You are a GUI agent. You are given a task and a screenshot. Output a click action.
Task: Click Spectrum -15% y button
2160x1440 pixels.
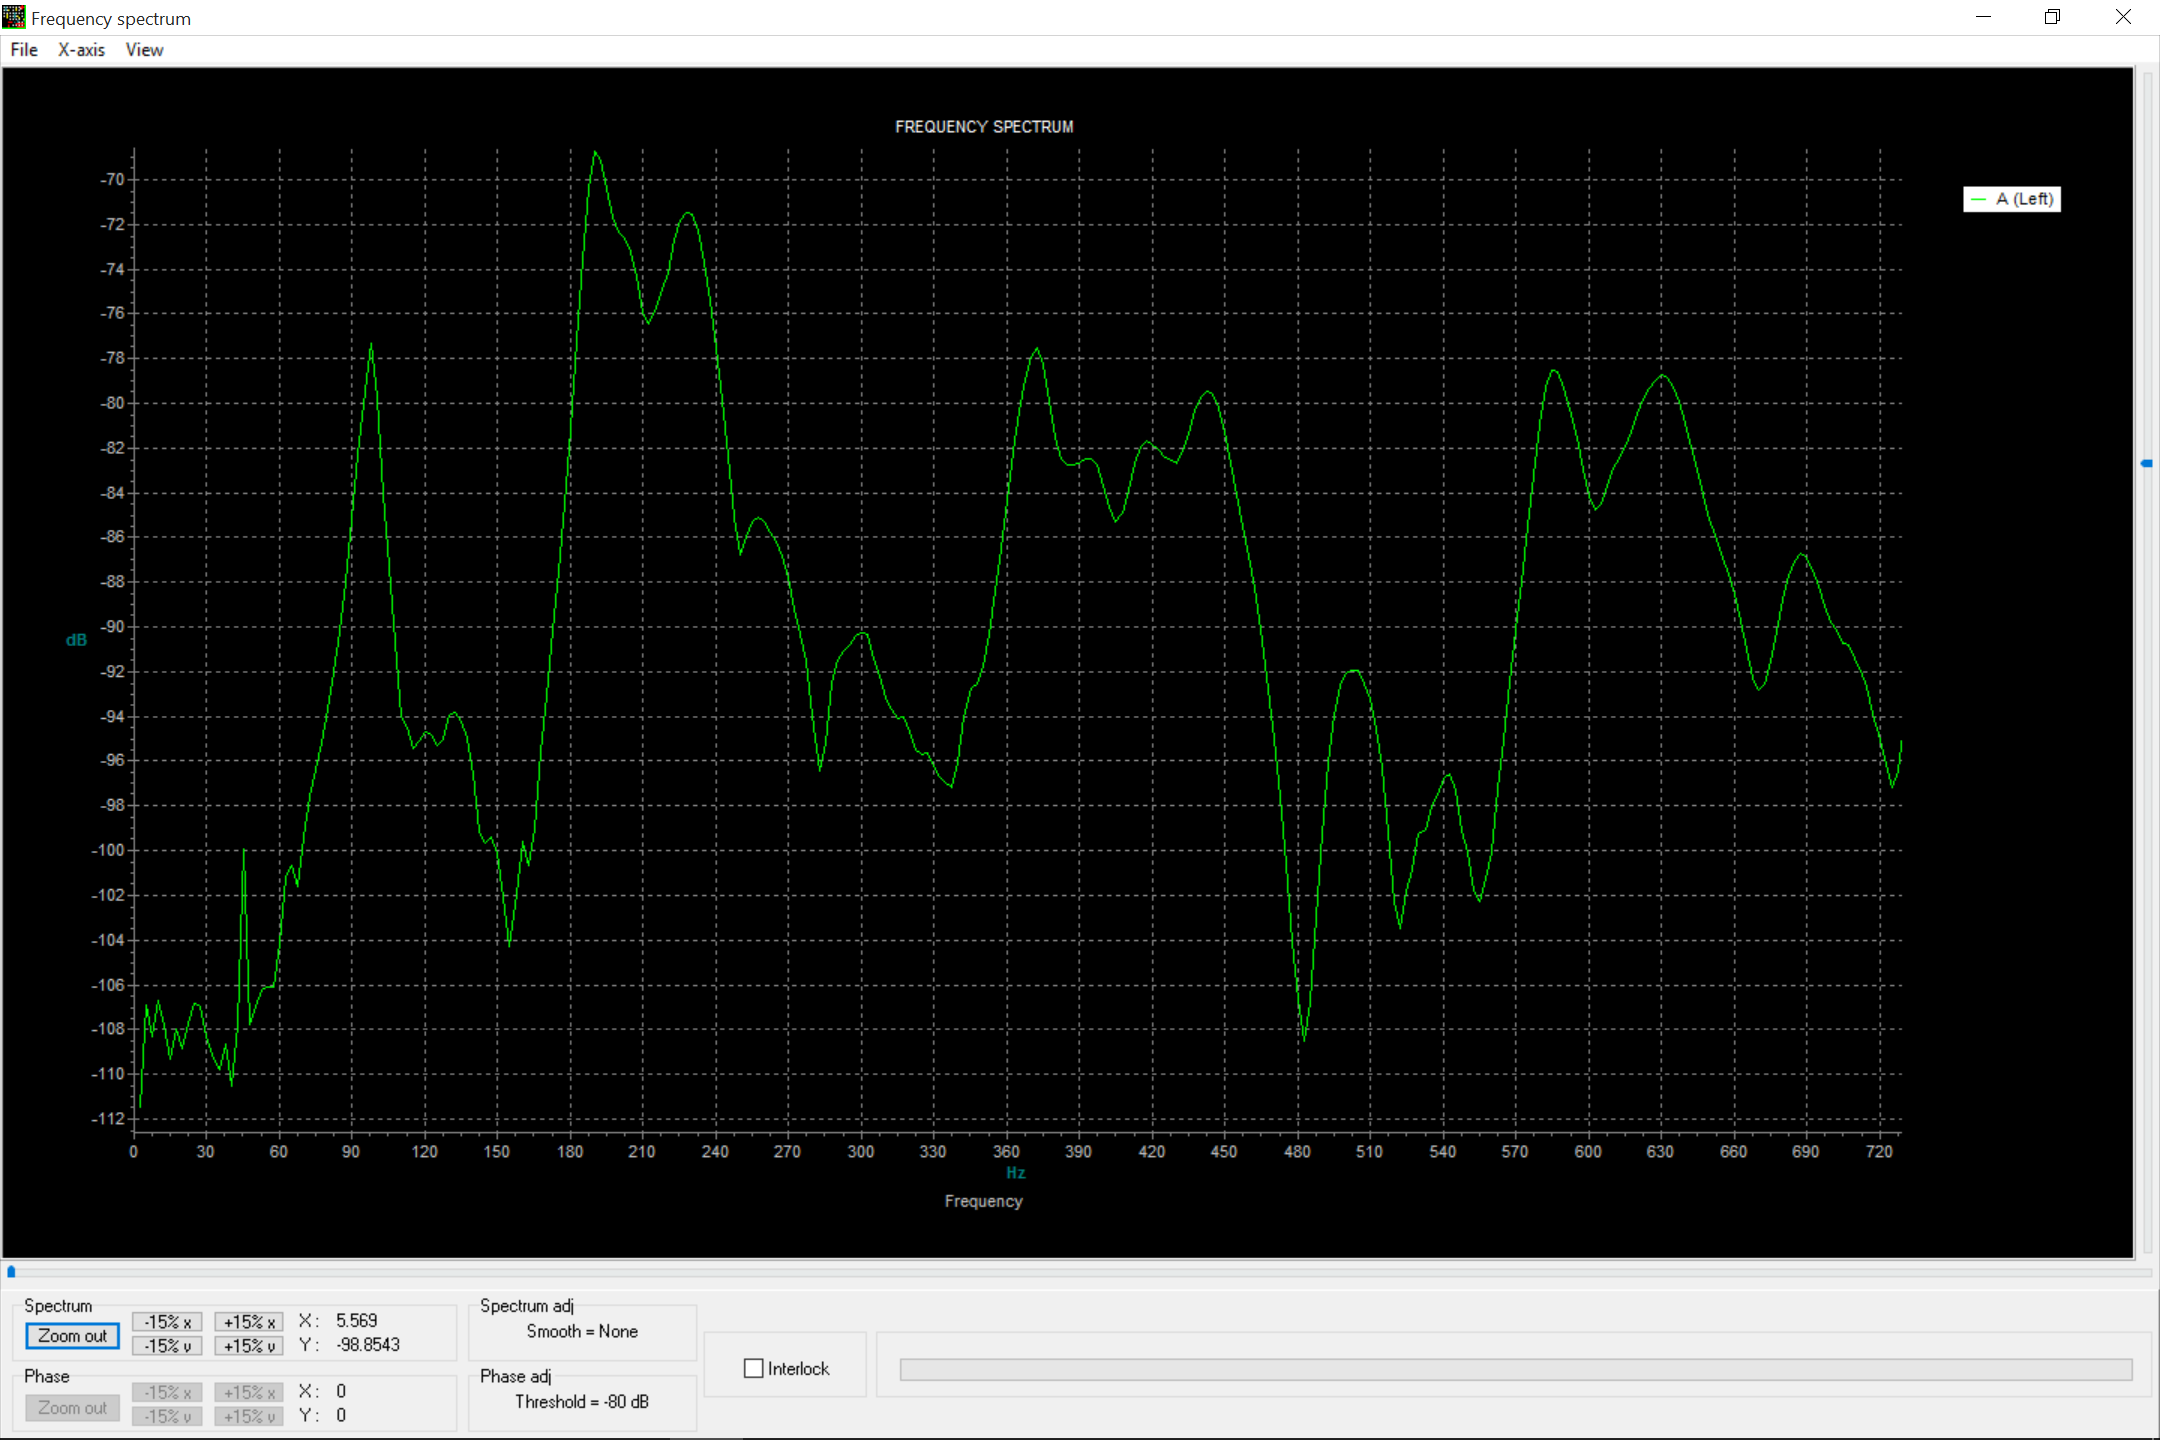tap(167, 1346)
